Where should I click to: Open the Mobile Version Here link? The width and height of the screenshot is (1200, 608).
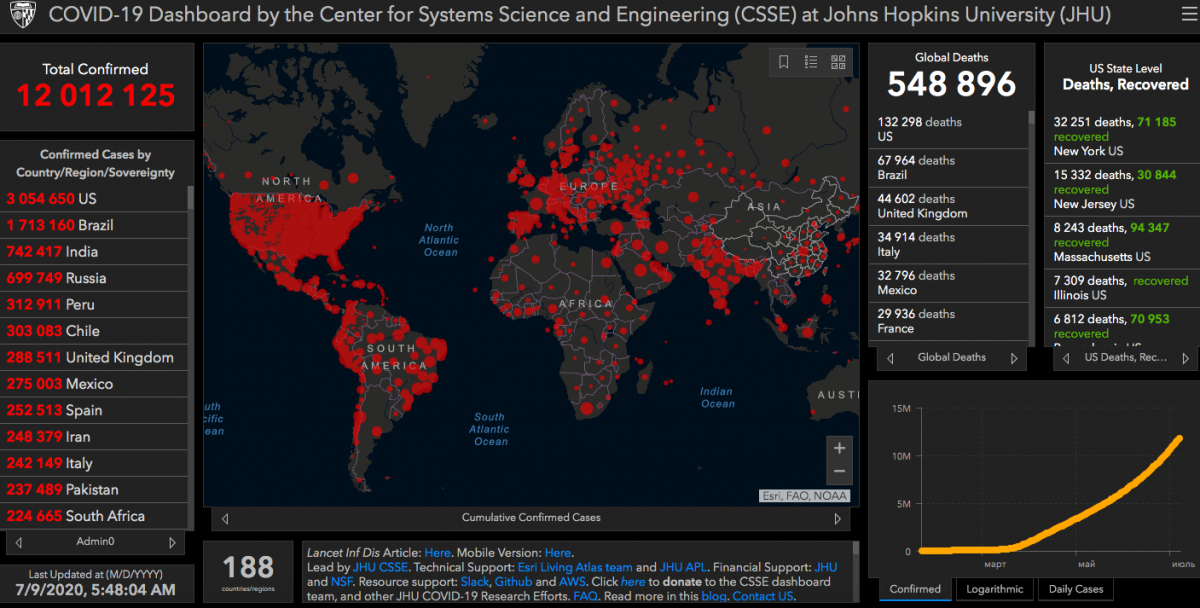[x=558, y=552]
